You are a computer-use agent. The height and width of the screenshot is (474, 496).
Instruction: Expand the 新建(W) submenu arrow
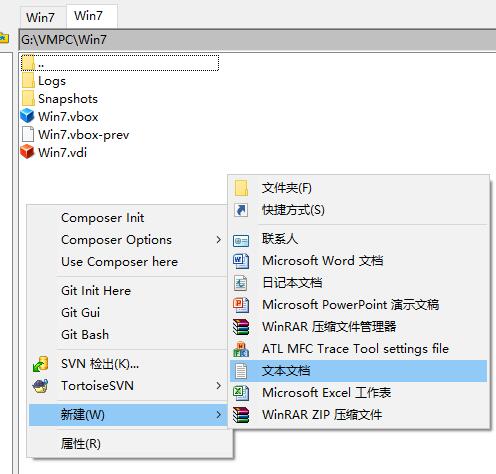(219, 415)
